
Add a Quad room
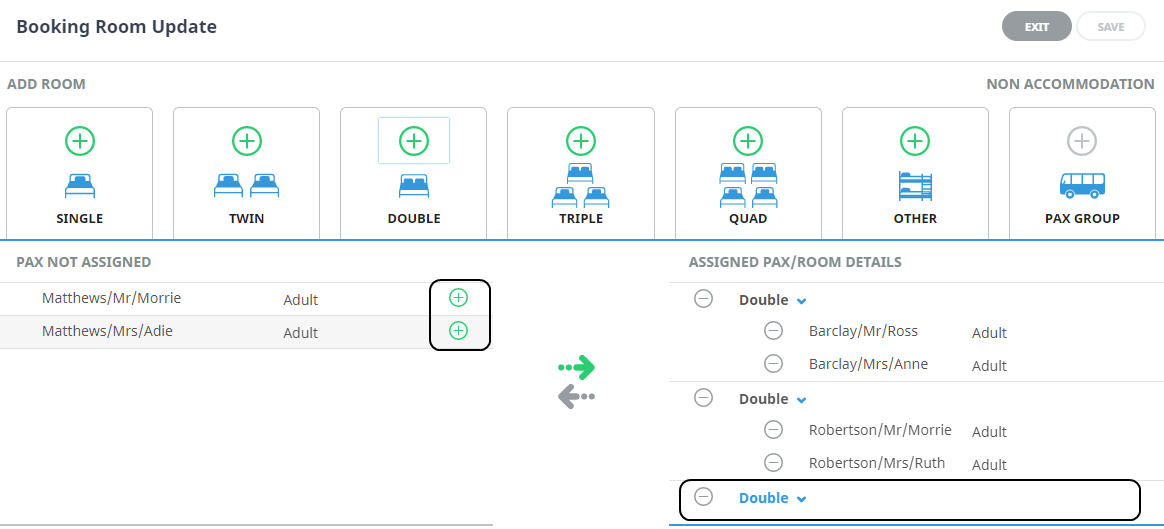point(748,141)
